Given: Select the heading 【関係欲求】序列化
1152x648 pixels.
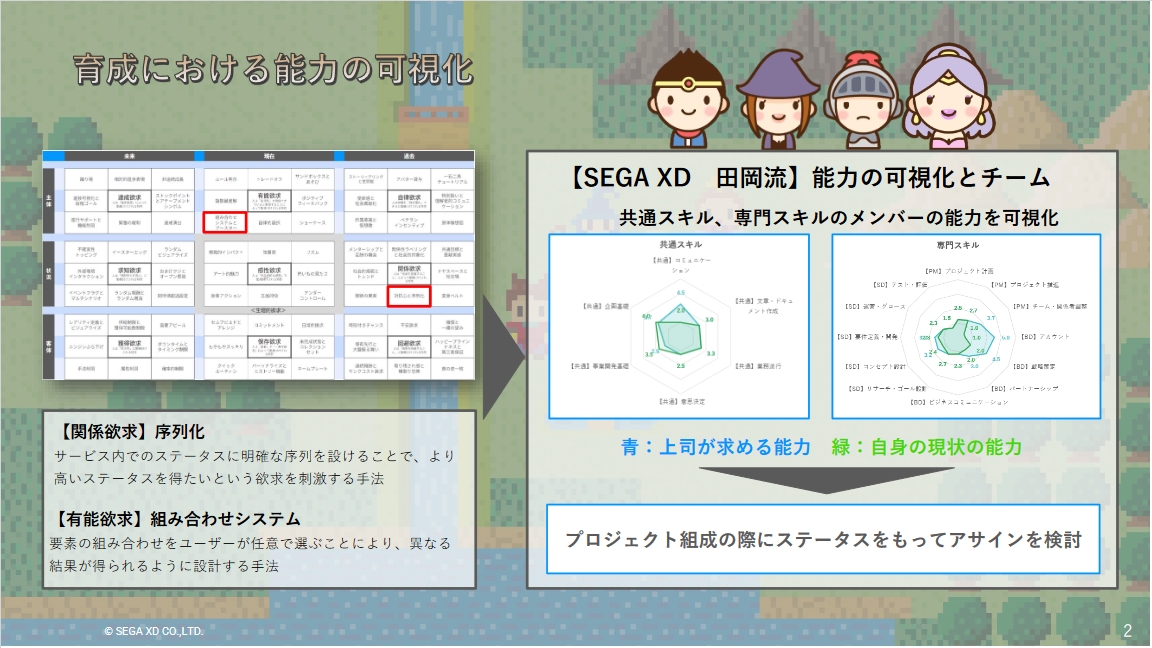Looking at the screenshot, I should pyautogui.click(x=129, y=432).
